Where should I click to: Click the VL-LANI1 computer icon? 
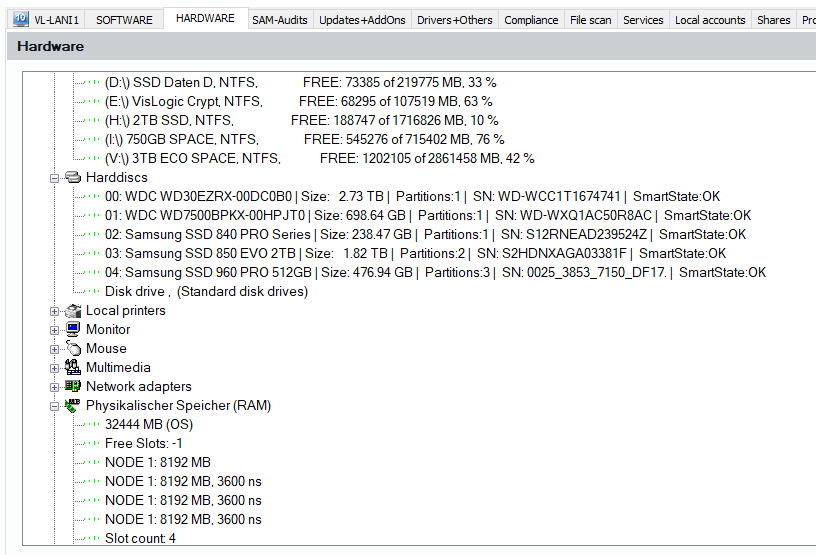20,19
